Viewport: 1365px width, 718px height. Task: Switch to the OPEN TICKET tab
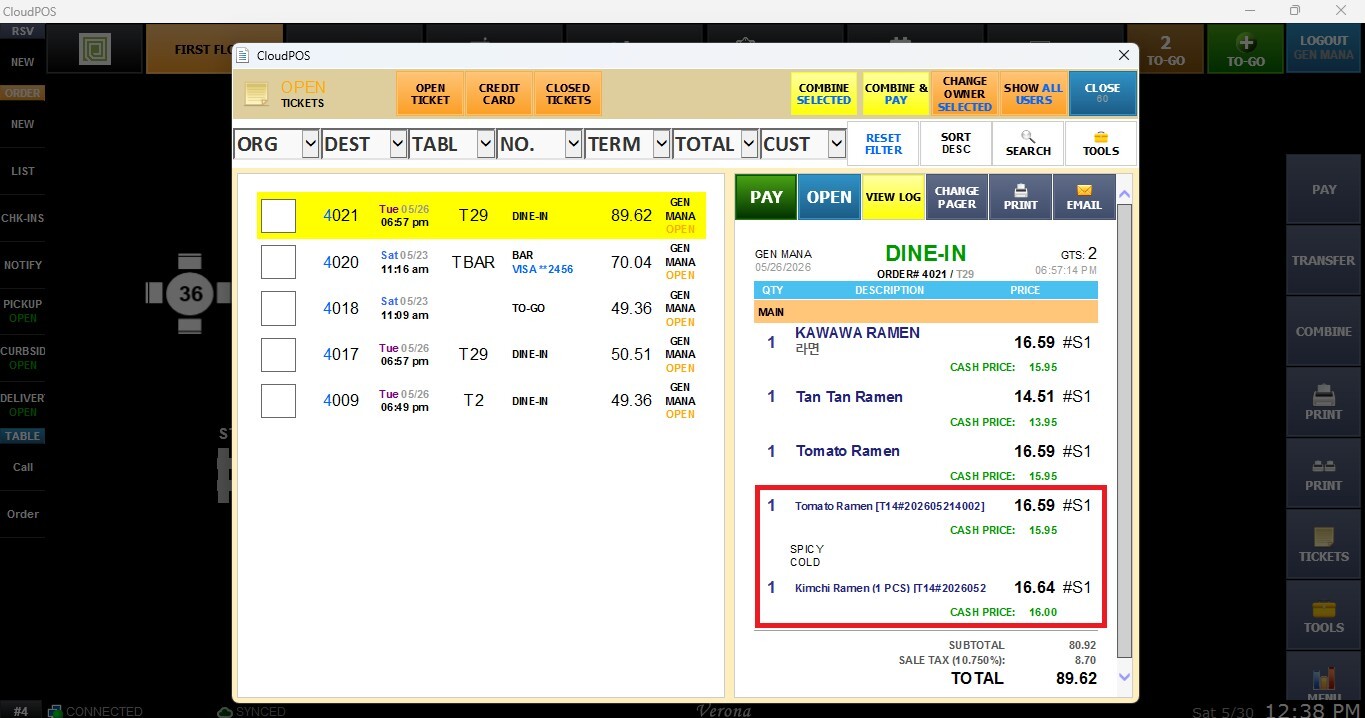tap(430, 94)
